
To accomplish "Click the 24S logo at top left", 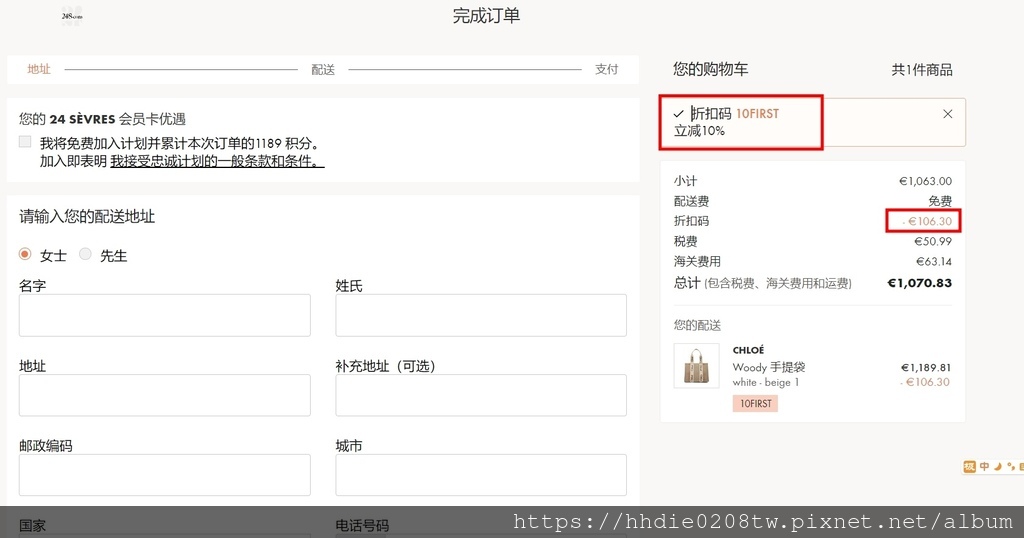I will tap(72, 16).
